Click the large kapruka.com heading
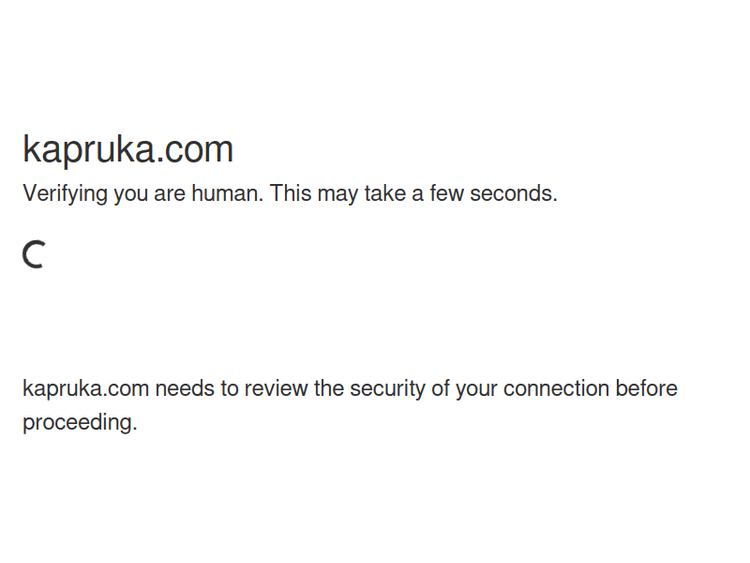The height and width of the screenshot is (563, 750). (128, 149)
